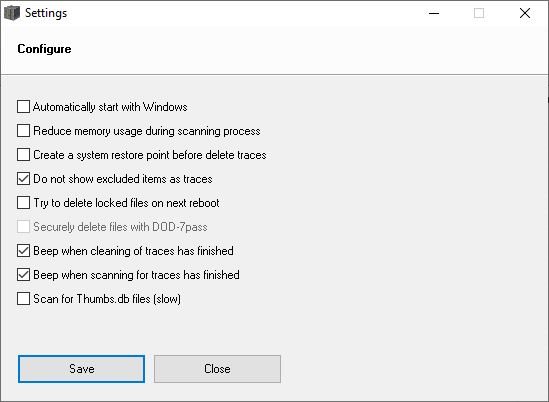The height and width of the screenshot is (402, 549).
Task: Toggle Try to delete locked files on next reboot
Action: [x=23, y=202]
